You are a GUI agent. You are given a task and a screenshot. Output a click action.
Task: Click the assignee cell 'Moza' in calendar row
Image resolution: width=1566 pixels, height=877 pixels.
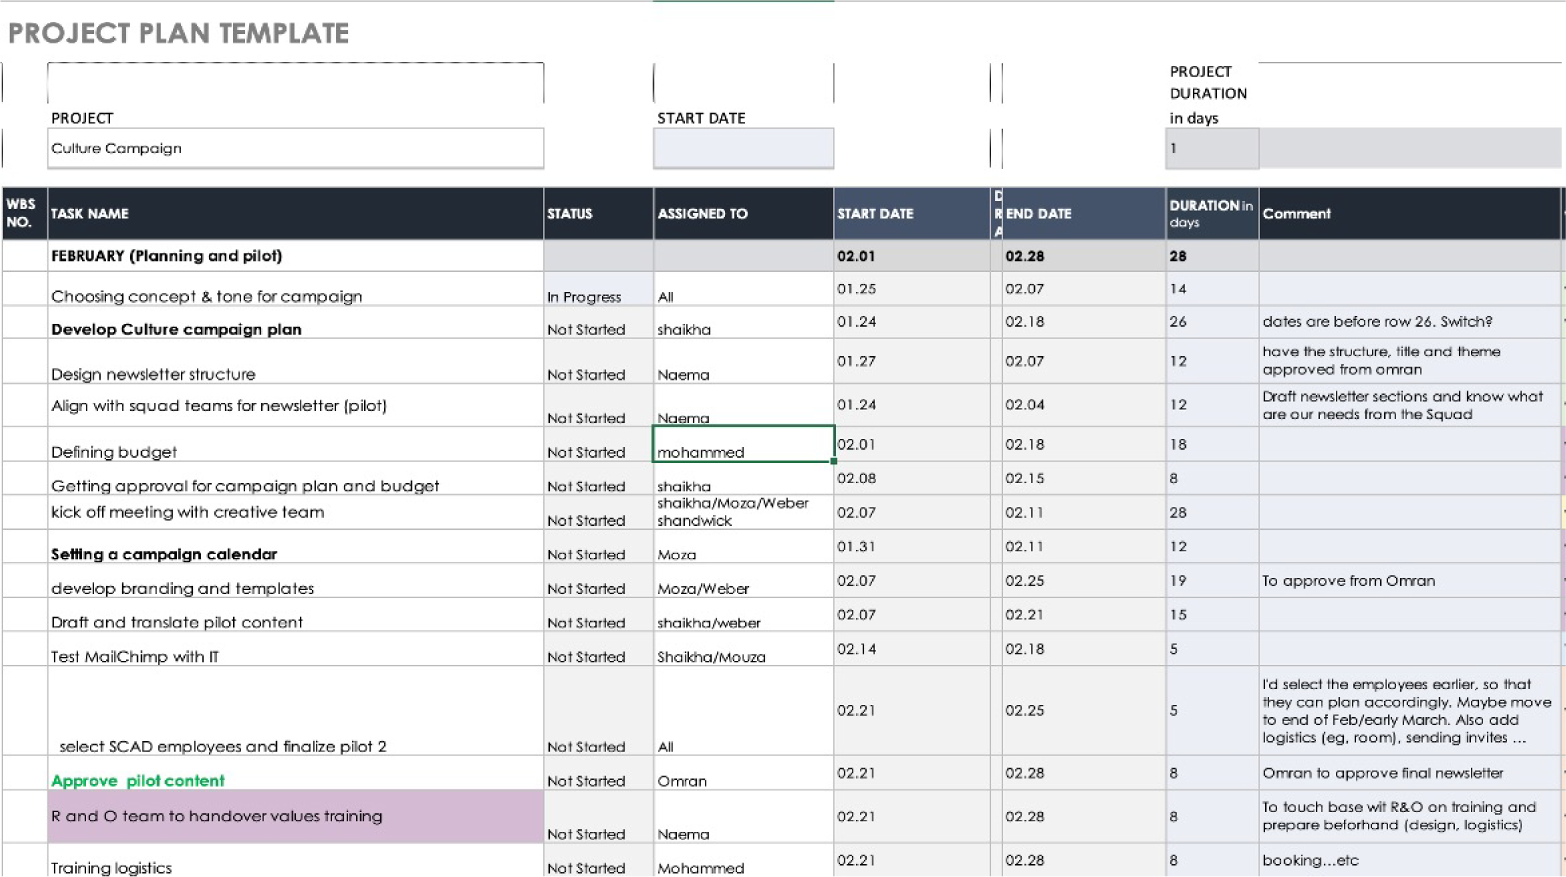(x=743, y=546)
